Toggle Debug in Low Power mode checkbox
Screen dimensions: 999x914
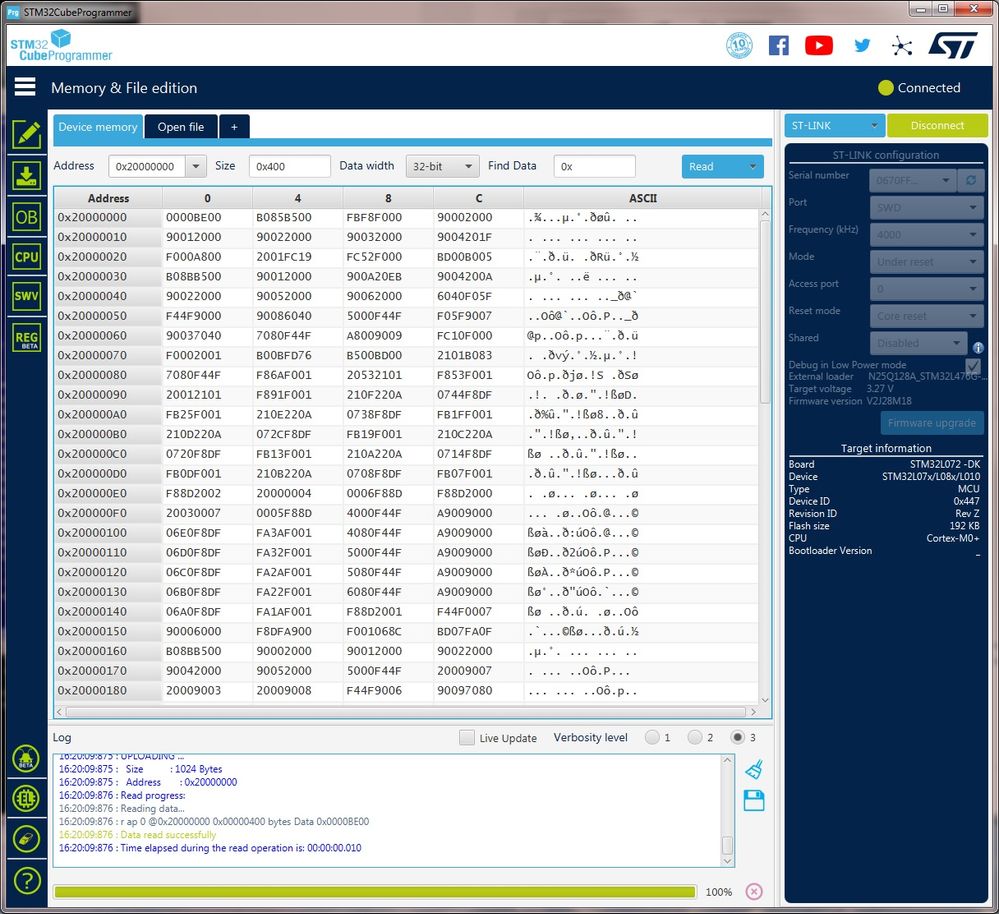(973, 366)
